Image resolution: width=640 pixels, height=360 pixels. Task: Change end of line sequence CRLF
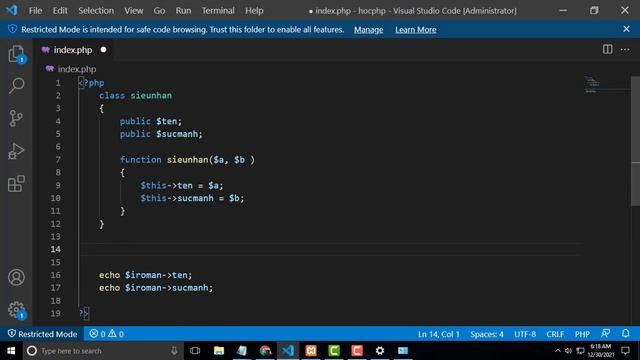(555, 334)
